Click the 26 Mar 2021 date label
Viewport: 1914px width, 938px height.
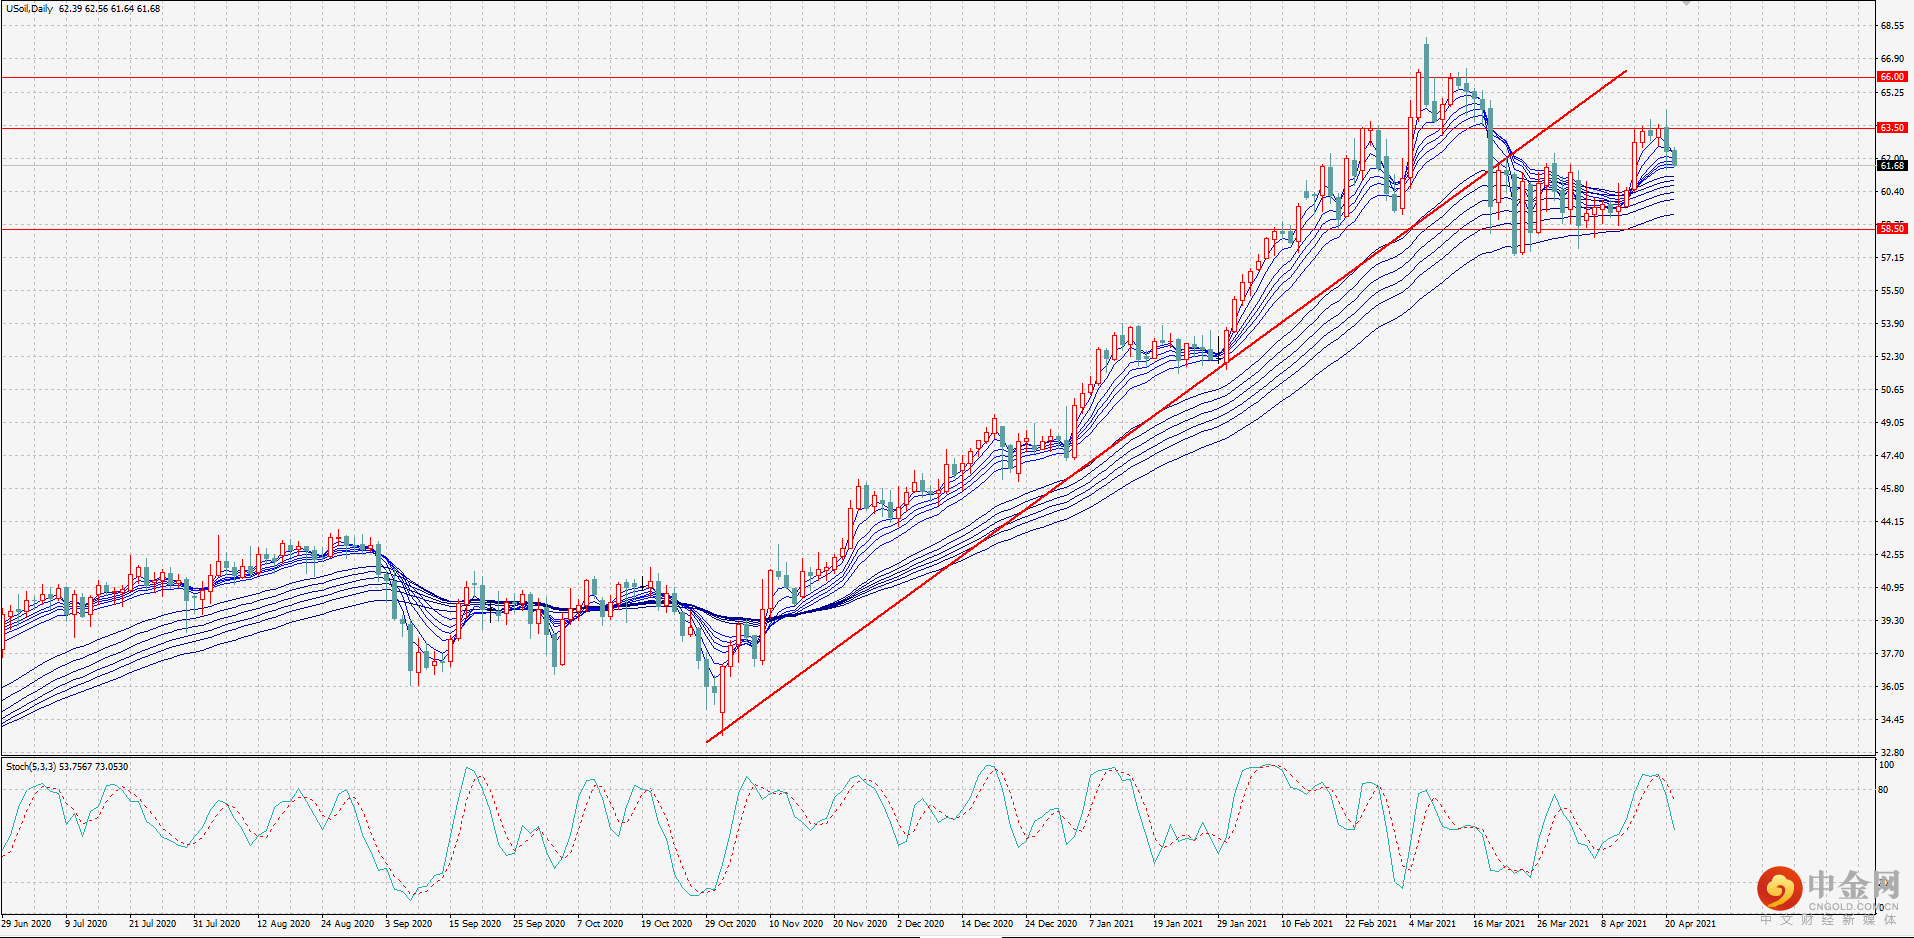pyautogui.click(x=1563, y=924)
